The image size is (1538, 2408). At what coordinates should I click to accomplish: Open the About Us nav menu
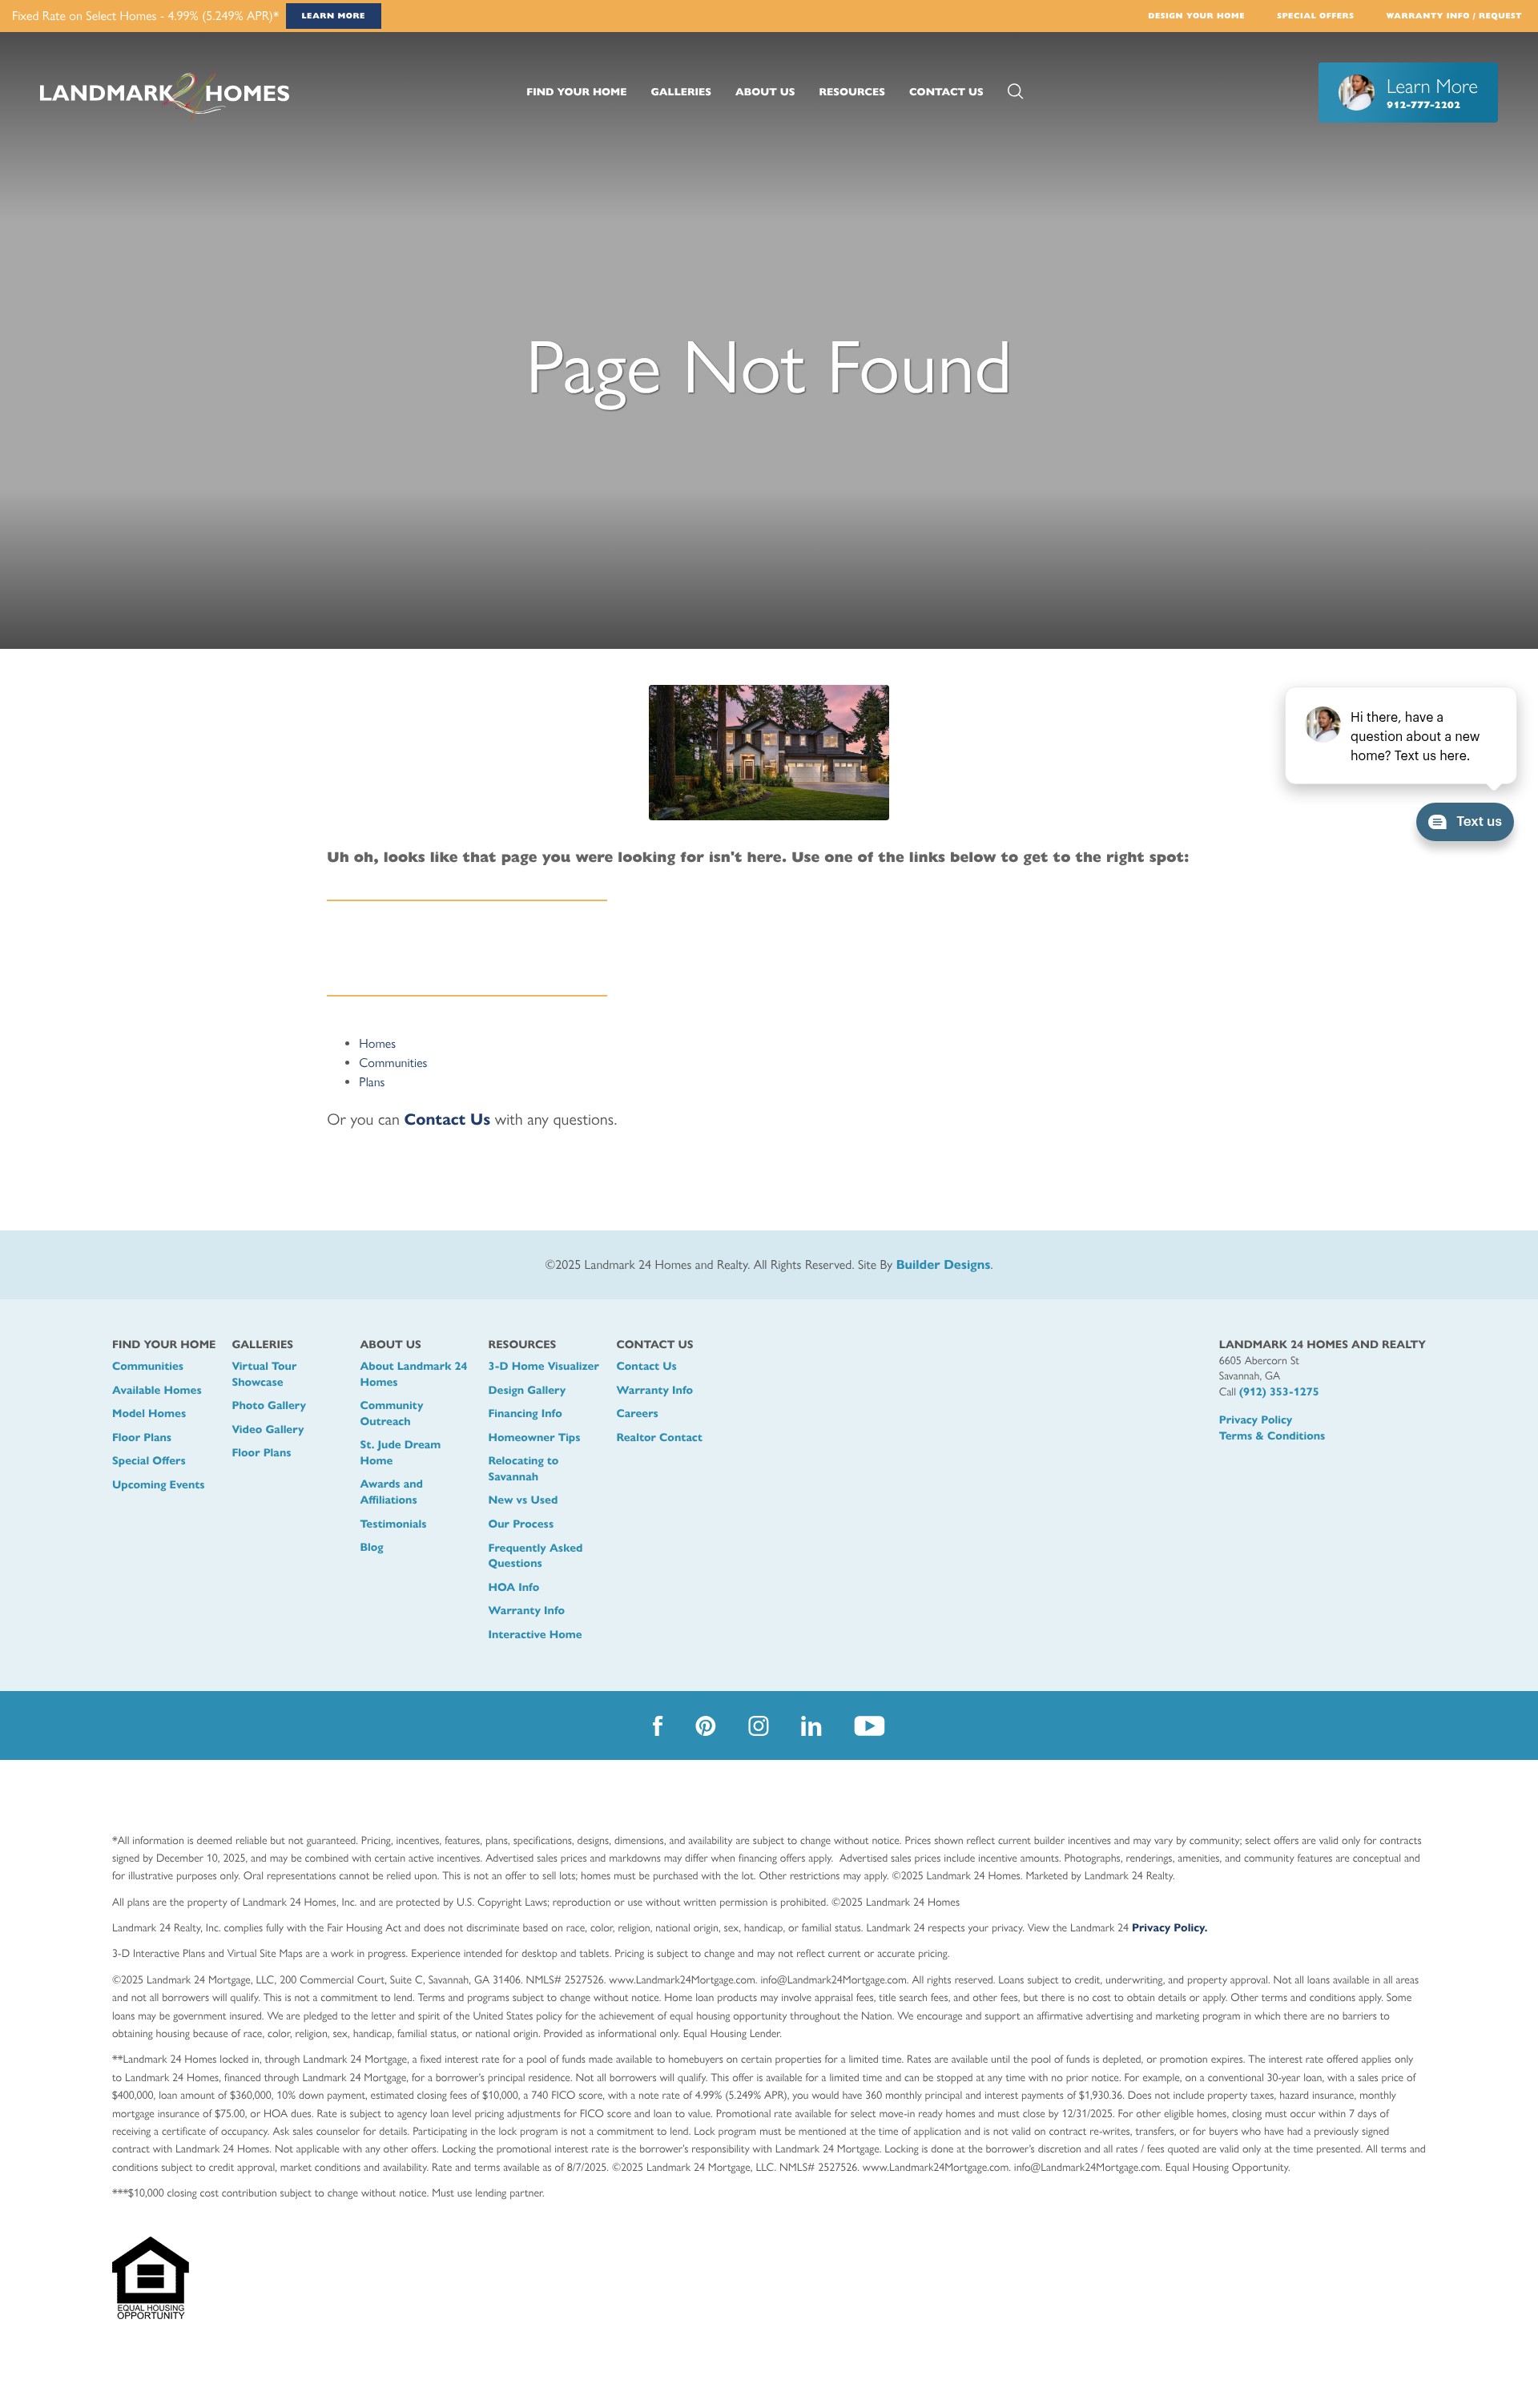point(765,92)
